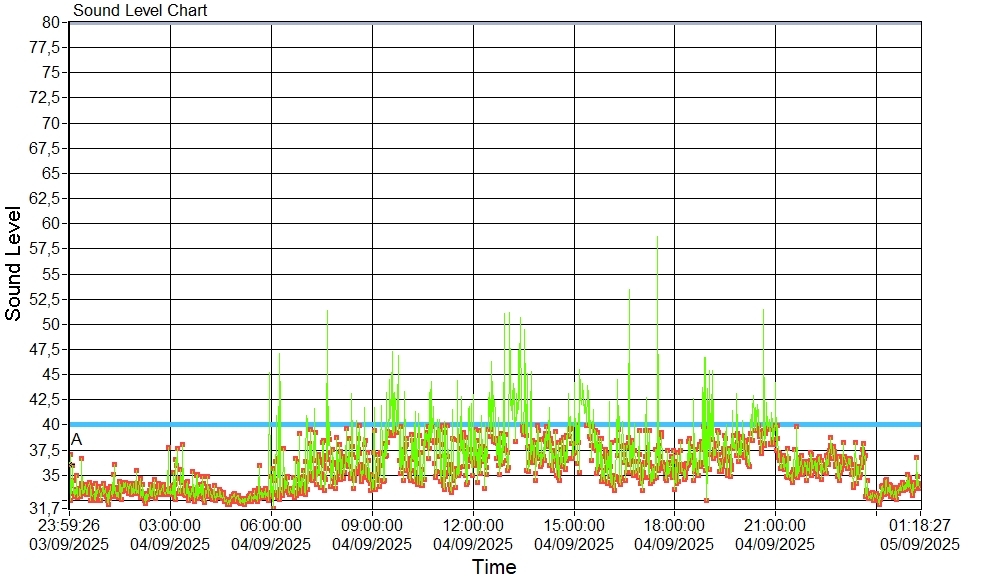This screenshot has width=990, height=588.
Task: Click the "Sound Level Chart" title
Action: click(140, 11)
